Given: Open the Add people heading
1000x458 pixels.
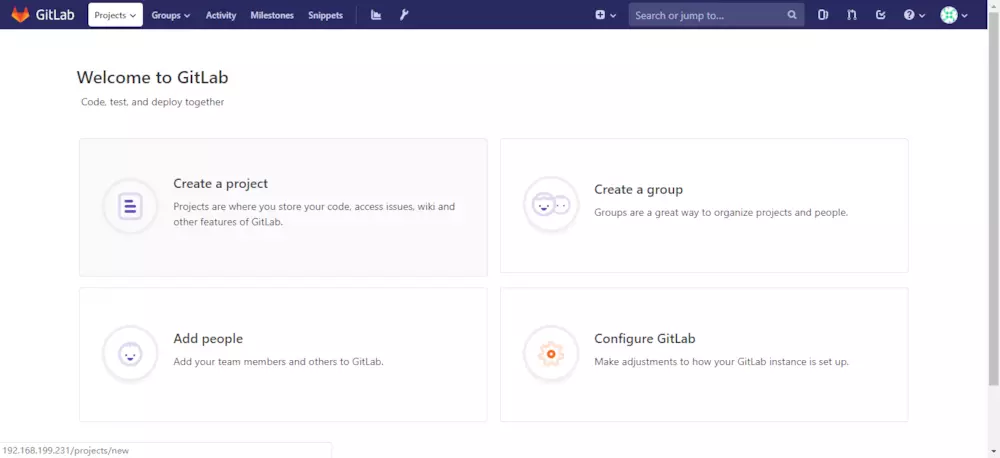Looking at the screenshot, I should click(x=208, y=339).
